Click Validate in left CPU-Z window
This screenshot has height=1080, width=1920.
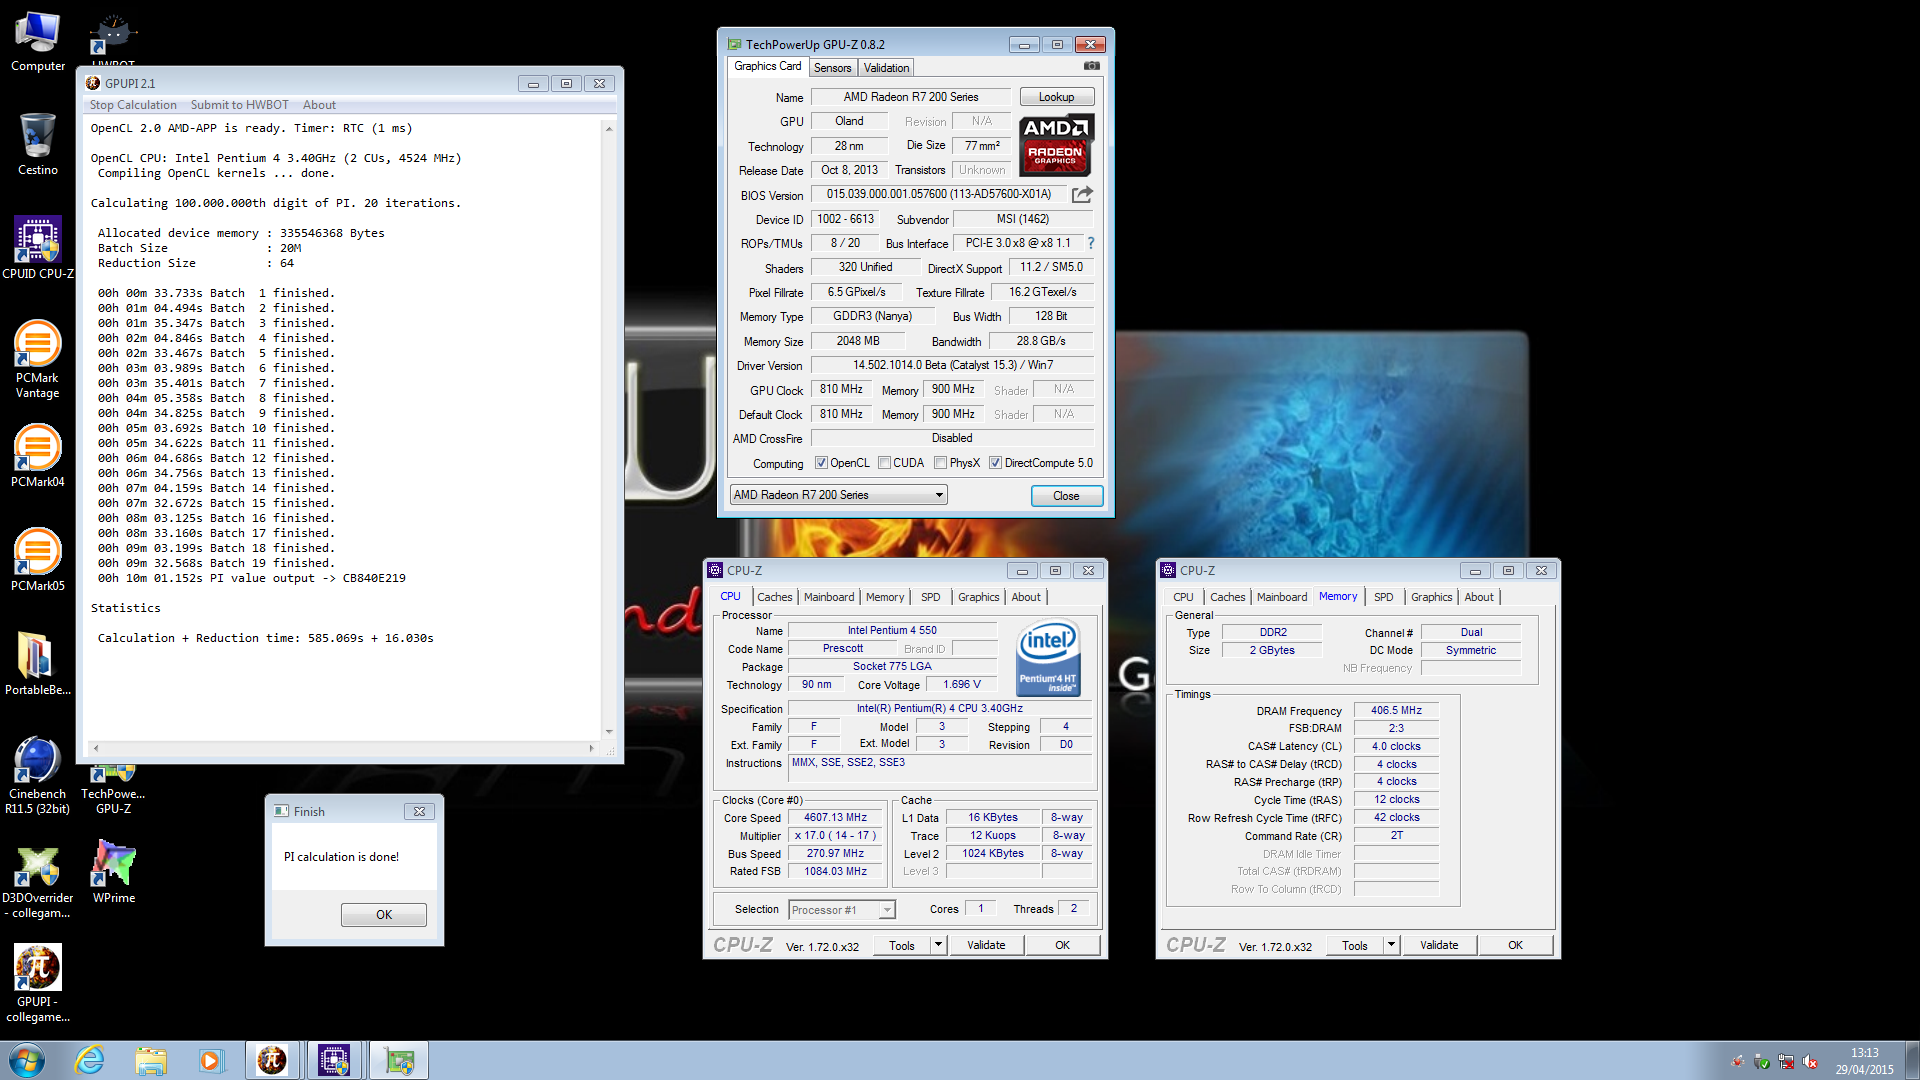[986, 945]
